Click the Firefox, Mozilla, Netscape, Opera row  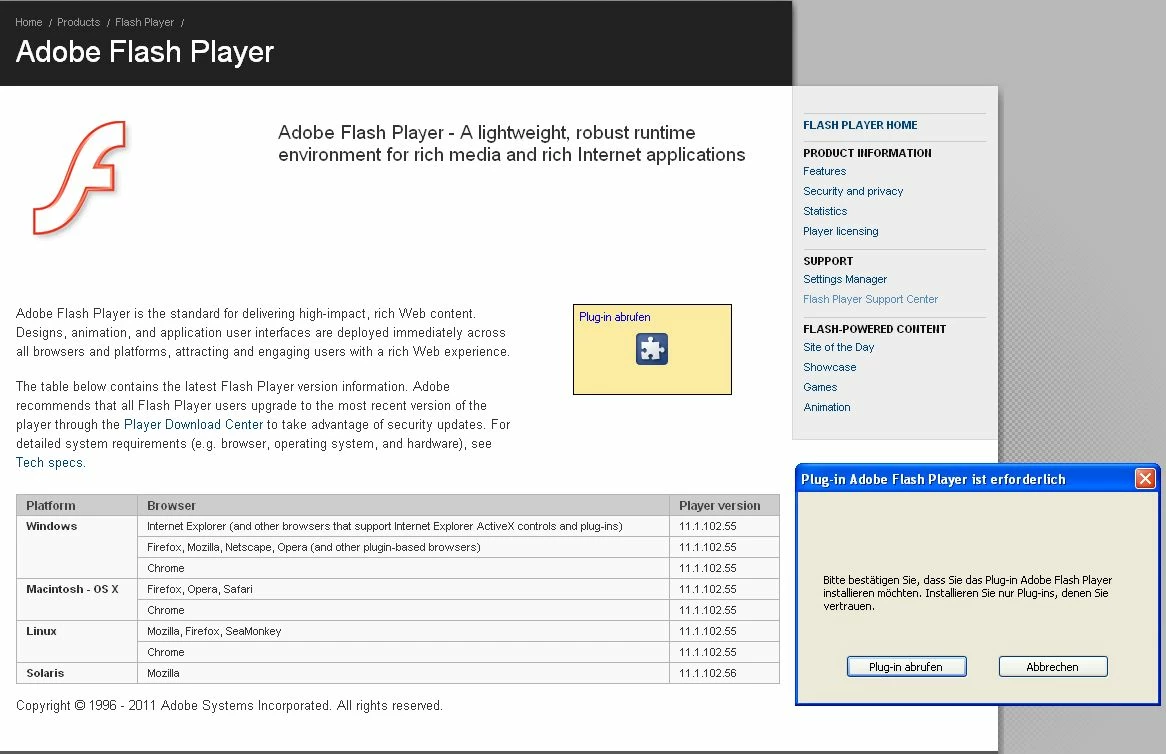tap(403, 547)
